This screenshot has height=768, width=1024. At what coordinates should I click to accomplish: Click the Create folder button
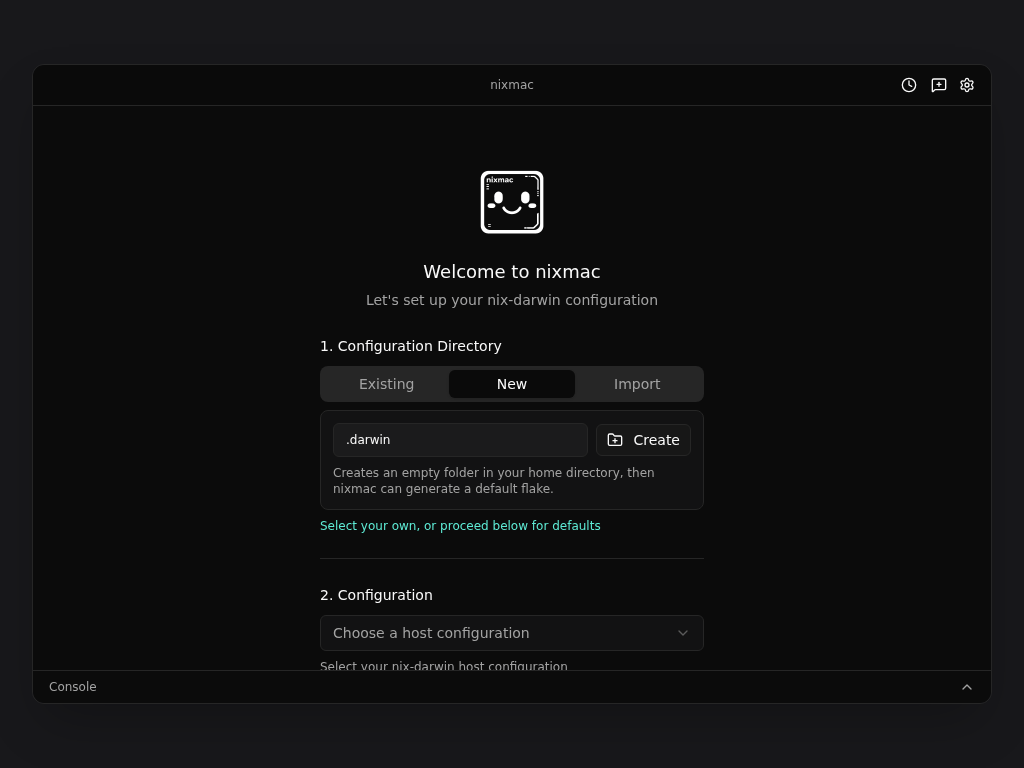point(643,440)
